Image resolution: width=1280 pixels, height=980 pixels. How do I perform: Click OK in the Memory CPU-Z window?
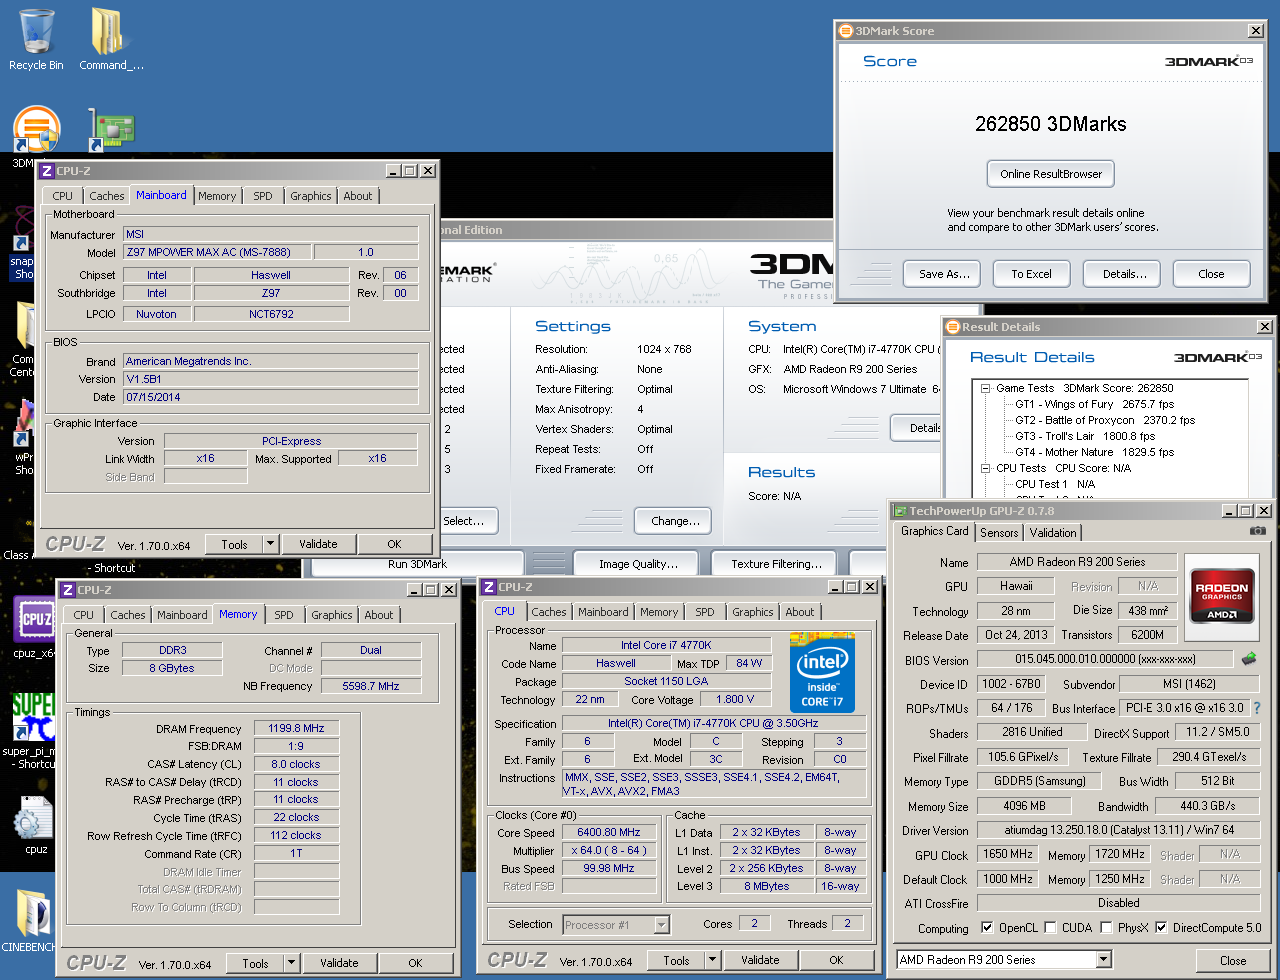point(415,963)
